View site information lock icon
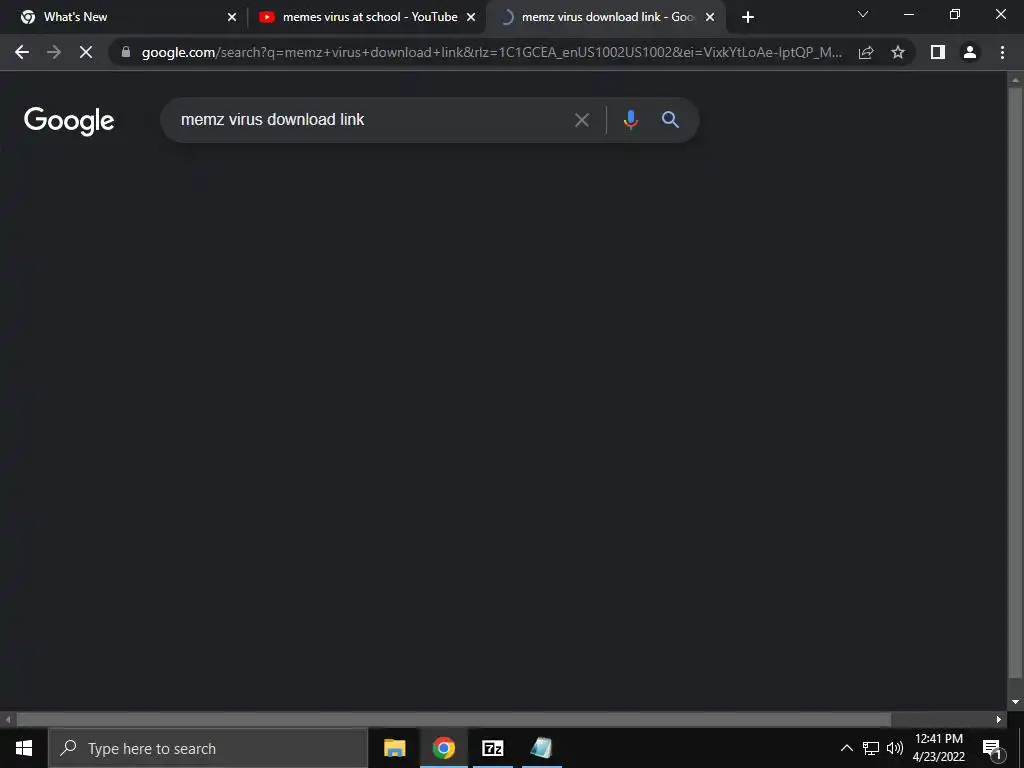The image size is (1024, 768). coord(126,52)
